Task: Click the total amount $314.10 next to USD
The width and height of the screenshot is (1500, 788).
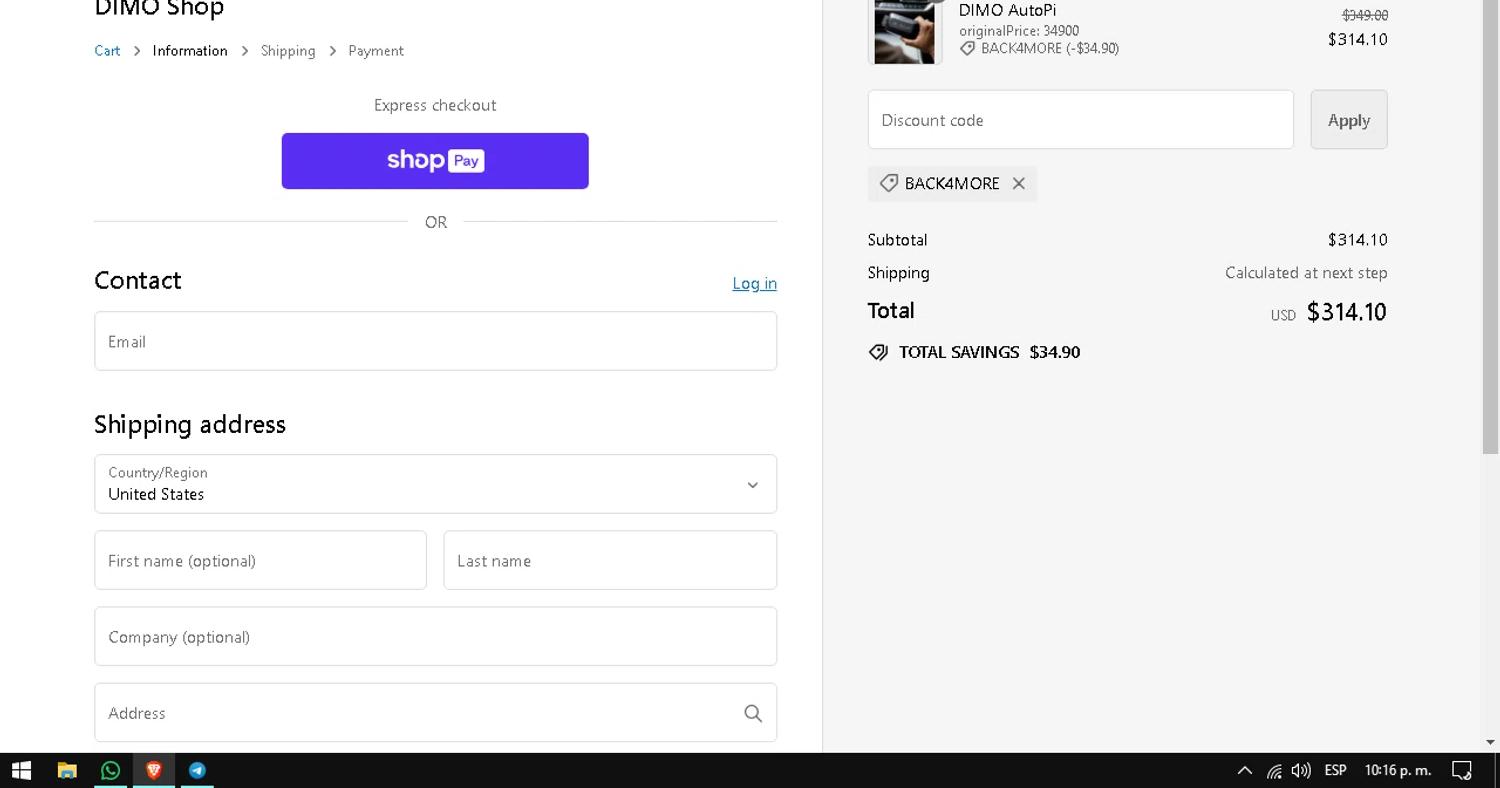Action: click(1347, 312)
